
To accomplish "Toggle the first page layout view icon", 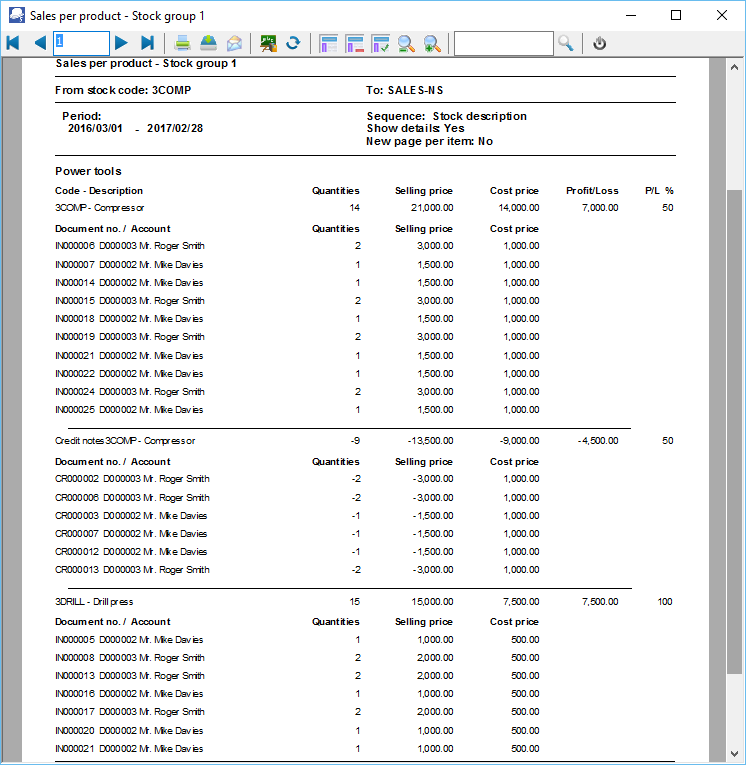I will coord(328,43).
